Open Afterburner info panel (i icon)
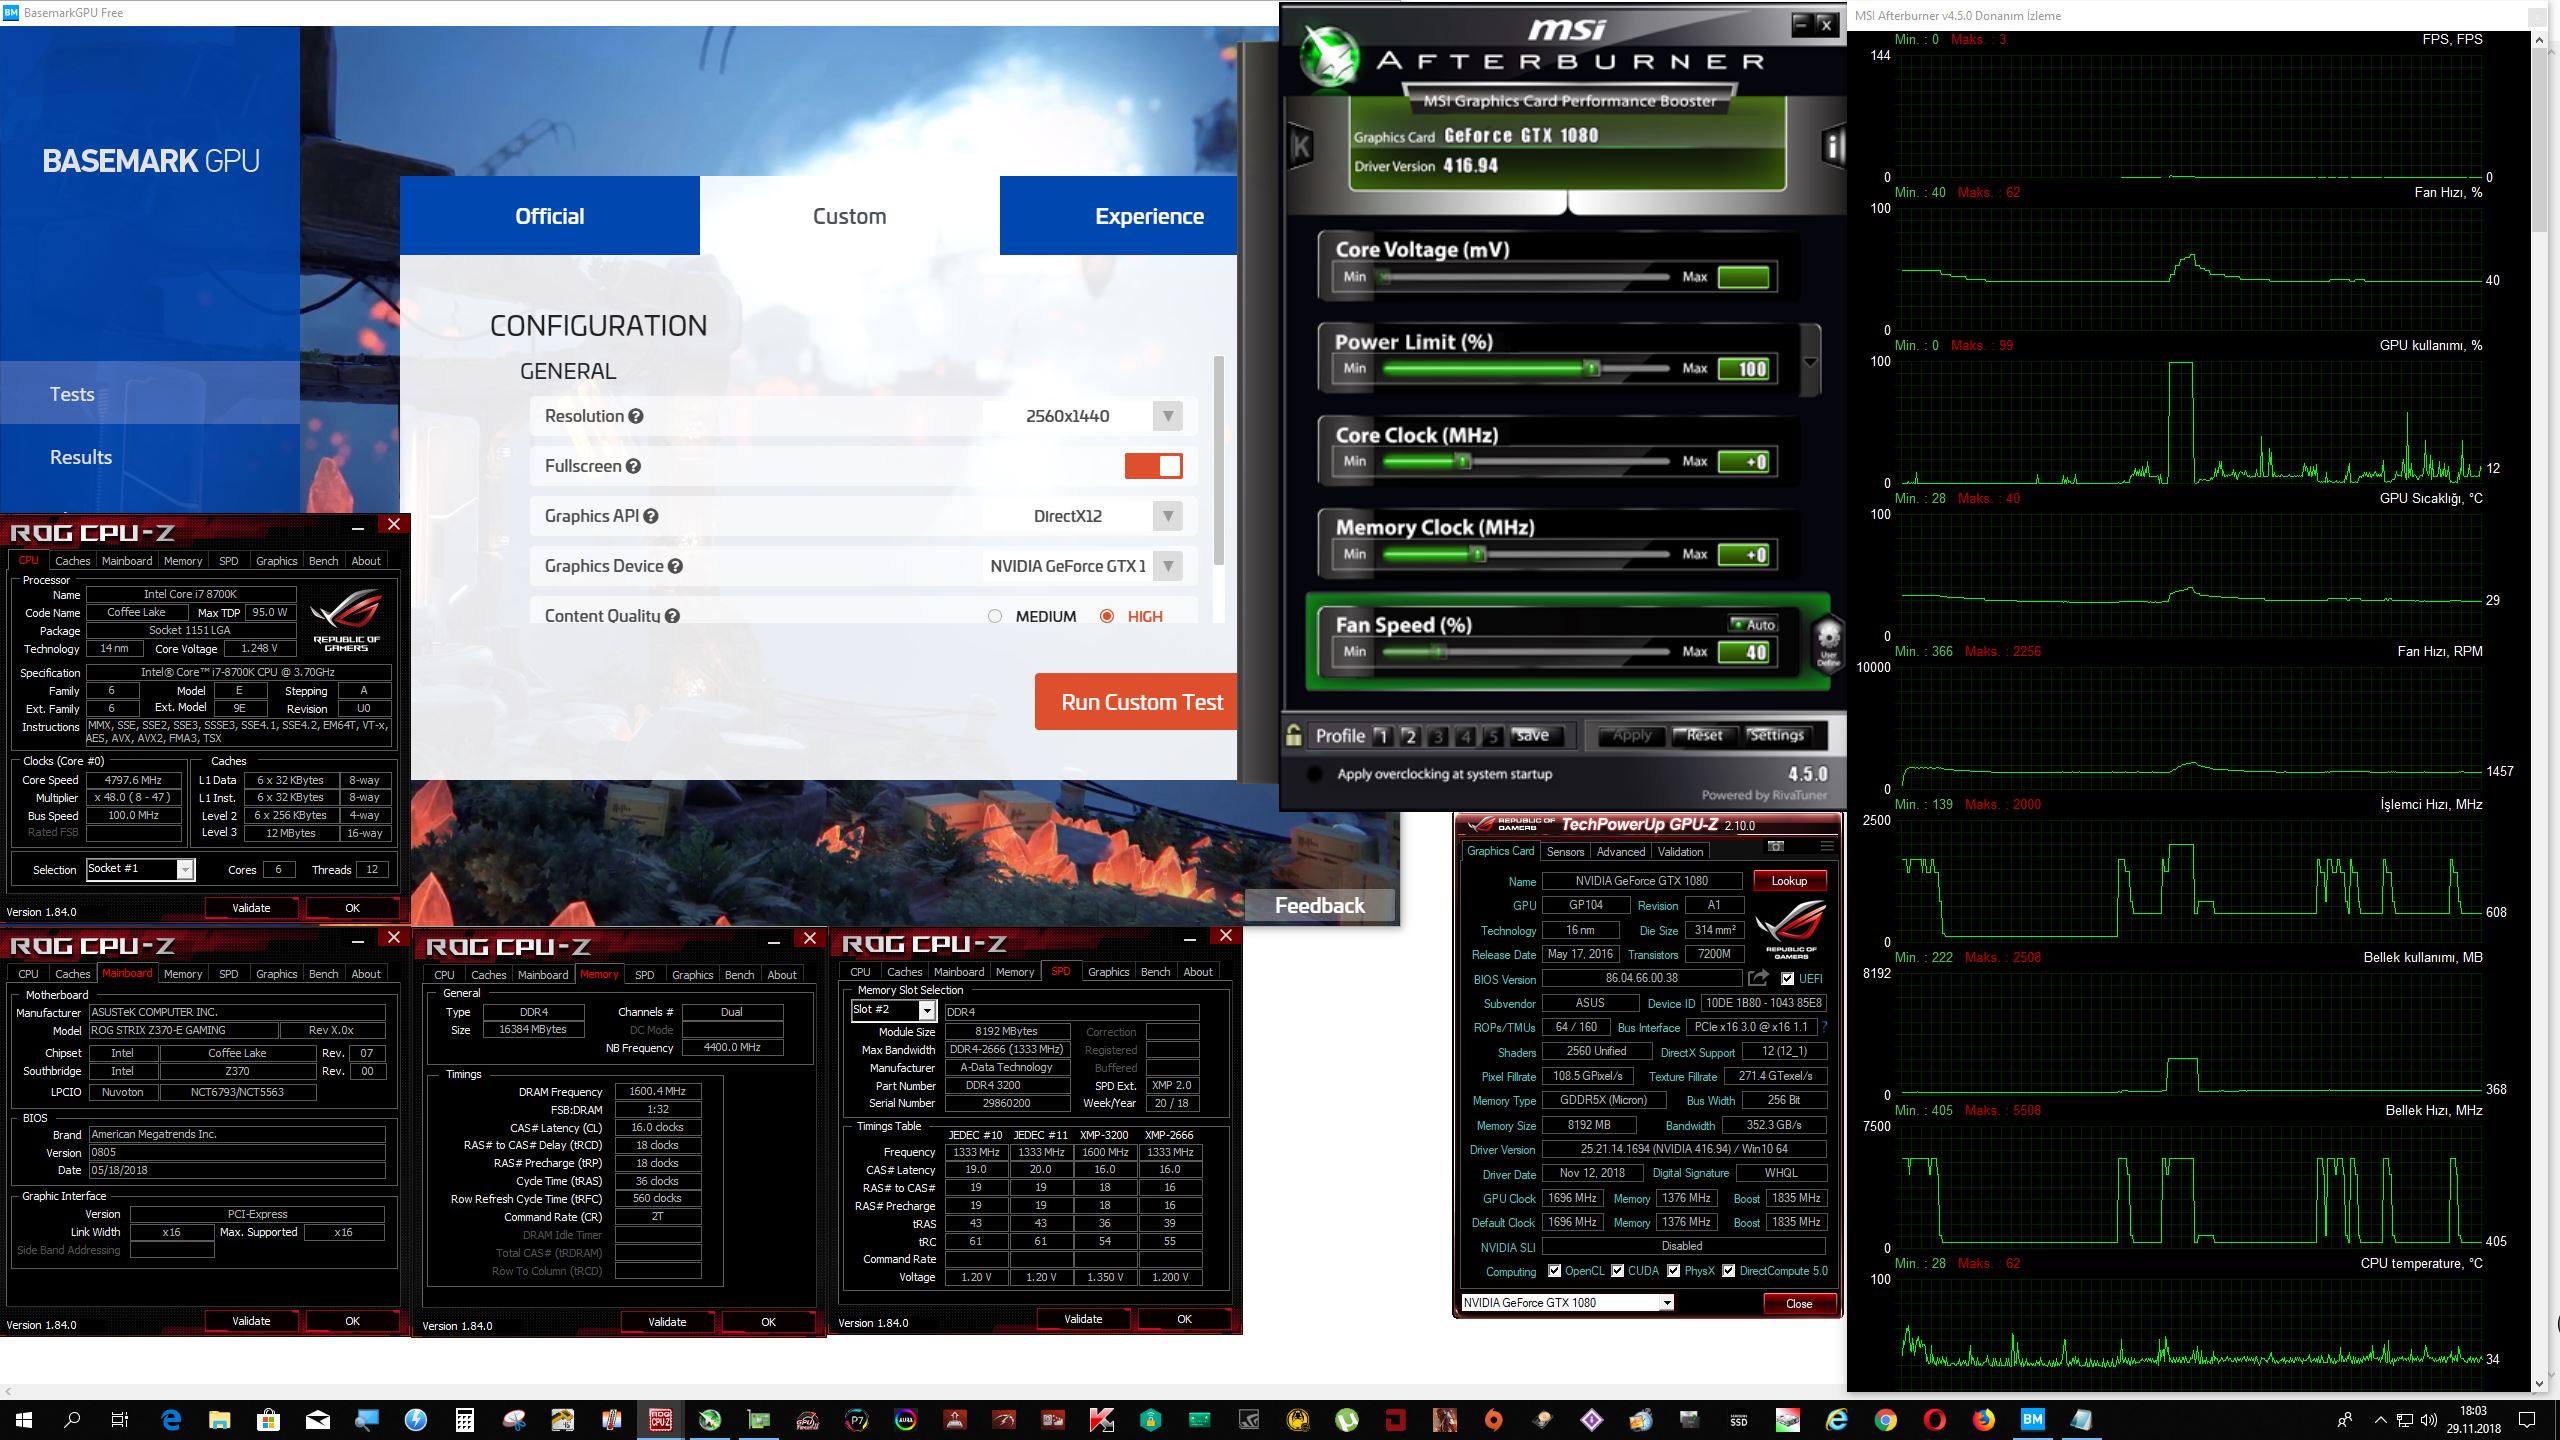This screenshot has height=1440, width=2560. click(1833, 147)
